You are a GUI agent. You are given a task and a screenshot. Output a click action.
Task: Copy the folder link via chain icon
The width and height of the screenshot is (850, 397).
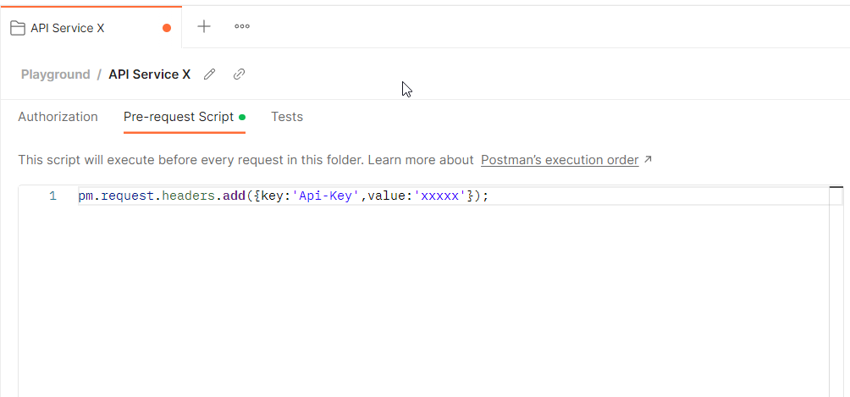pos(239,74)
